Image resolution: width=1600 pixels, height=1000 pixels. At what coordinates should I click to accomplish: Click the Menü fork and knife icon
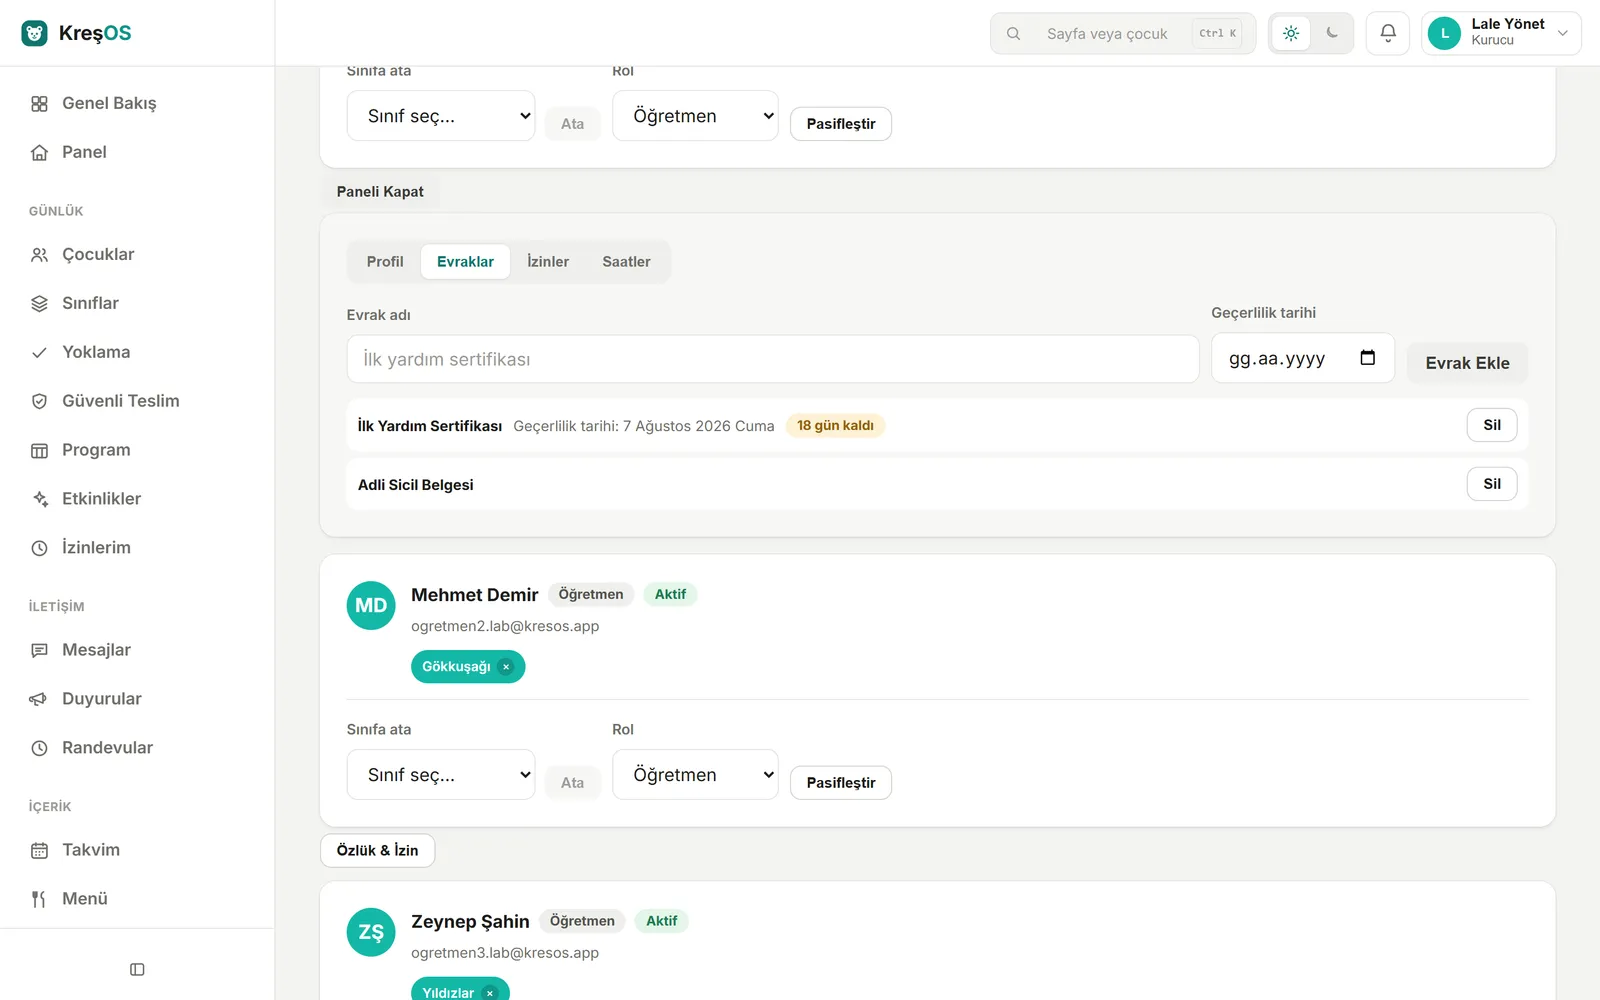[39, 900]
